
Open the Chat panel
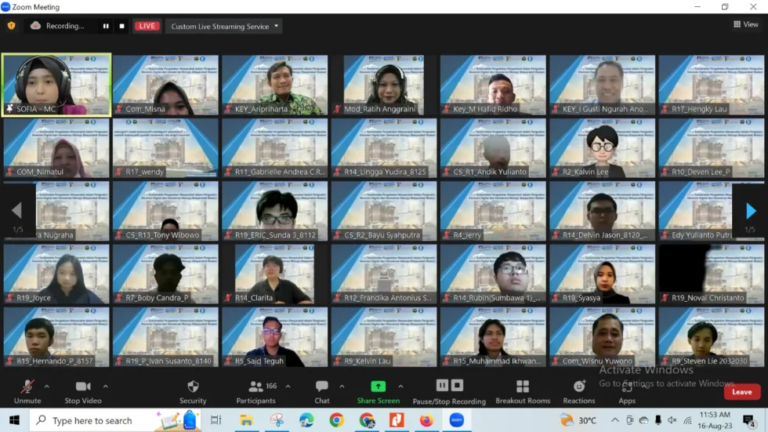322,389
